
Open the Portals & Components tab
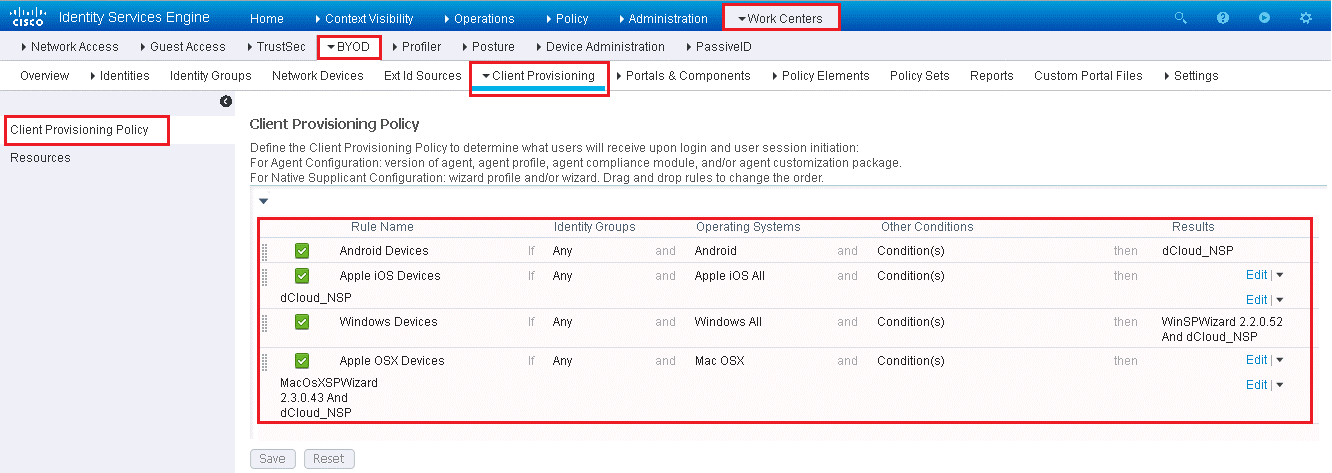[x=684, y=76]
